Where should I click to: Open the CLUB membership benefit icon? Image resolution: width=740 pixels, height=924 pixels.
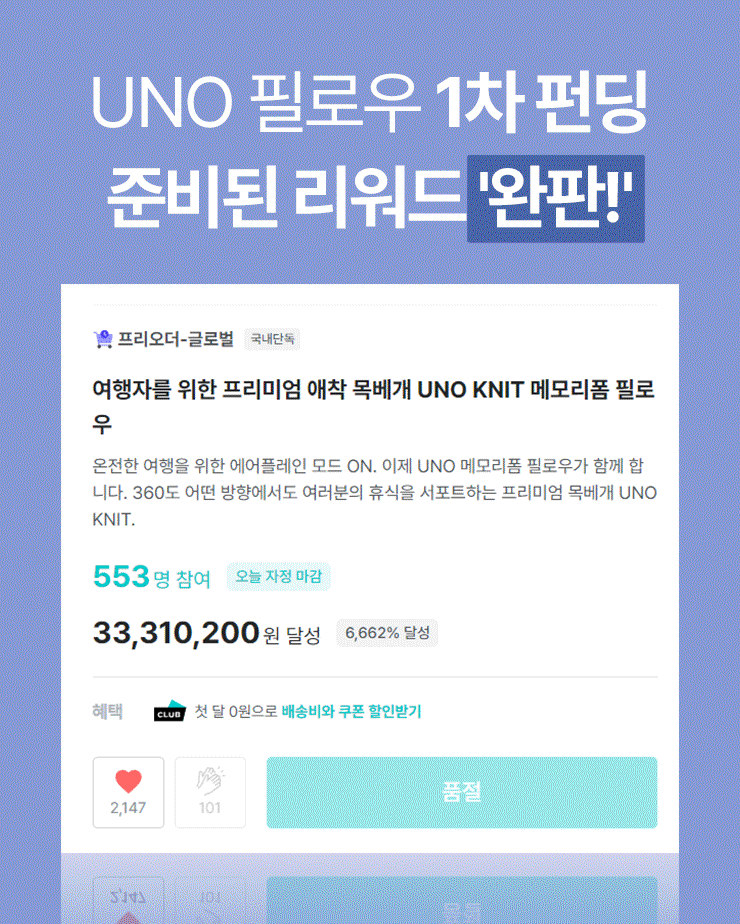point(170,712)
